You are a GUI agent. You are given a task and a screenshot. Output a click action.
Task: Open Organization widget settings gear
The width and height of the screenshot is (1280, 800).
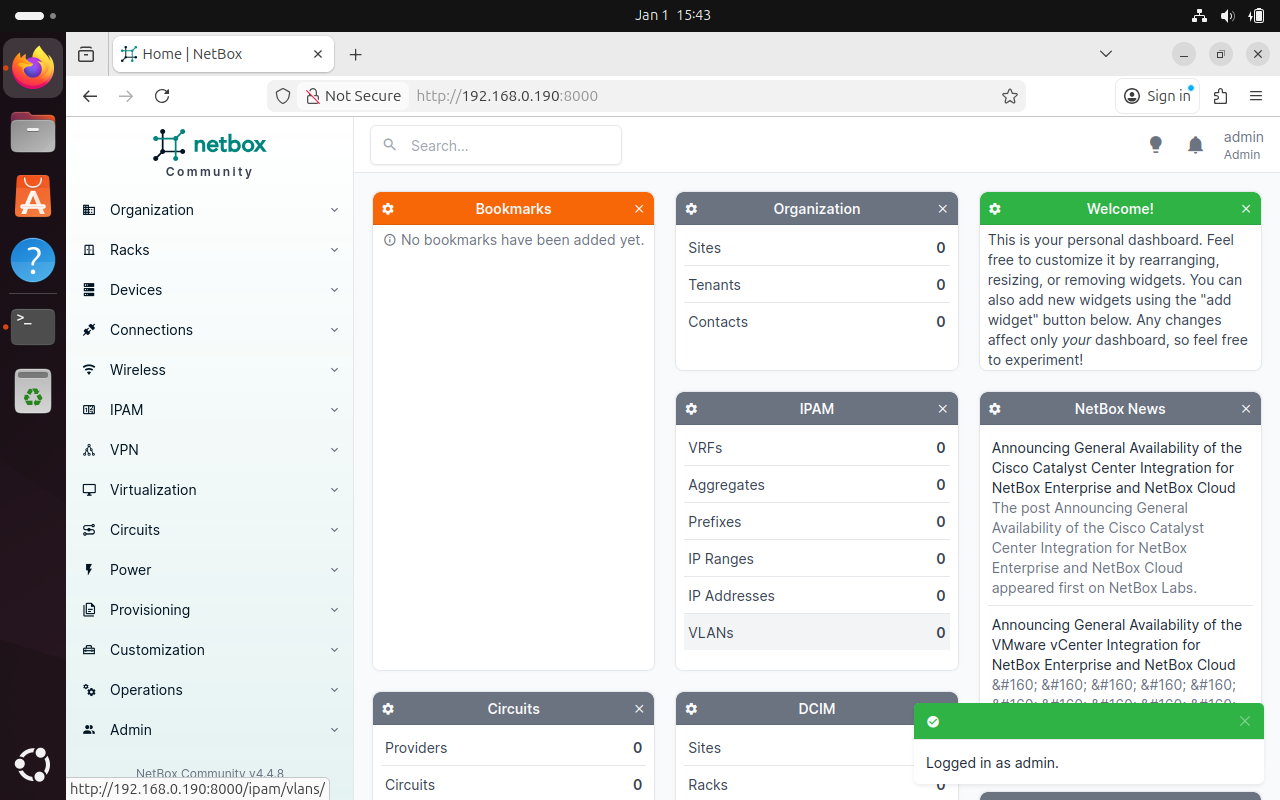[x=691, y=209]
